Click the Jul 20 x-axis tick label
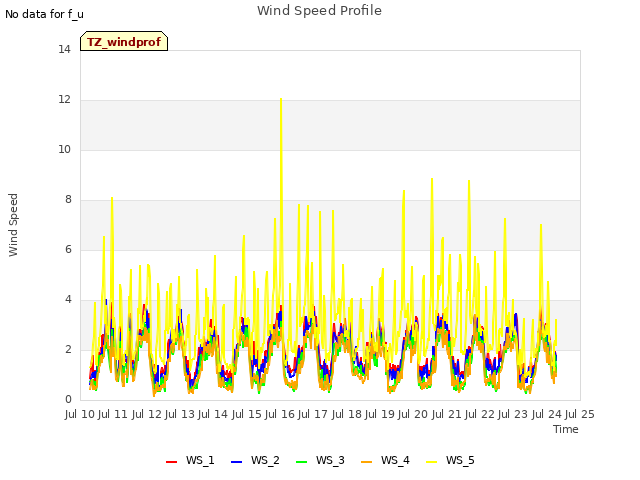Screen dimensions: 640x480 tap(413, 414)
